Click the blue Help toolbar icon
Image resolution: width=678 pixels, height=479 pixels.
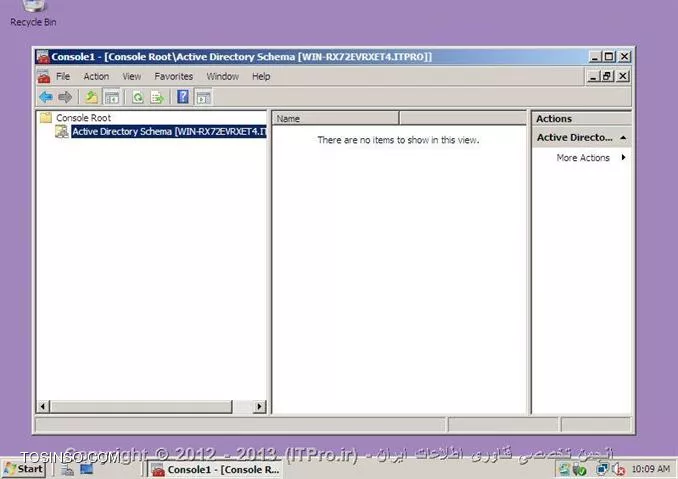coord(183,97)
